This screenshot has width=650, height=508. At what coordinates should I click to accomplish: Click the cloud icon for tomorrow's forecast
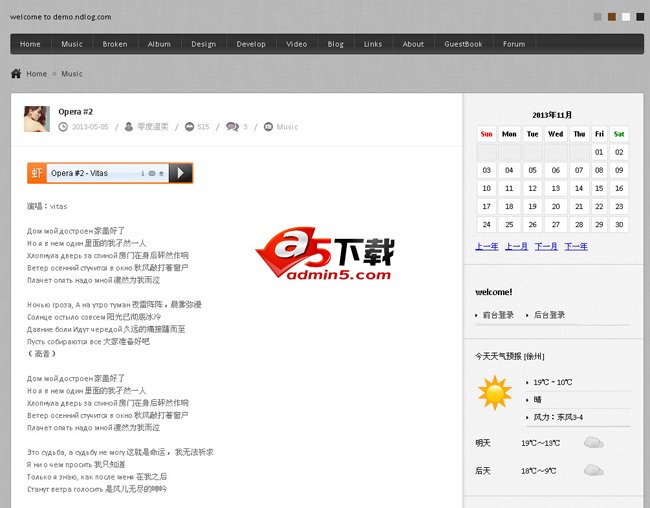tap(593, 442)
